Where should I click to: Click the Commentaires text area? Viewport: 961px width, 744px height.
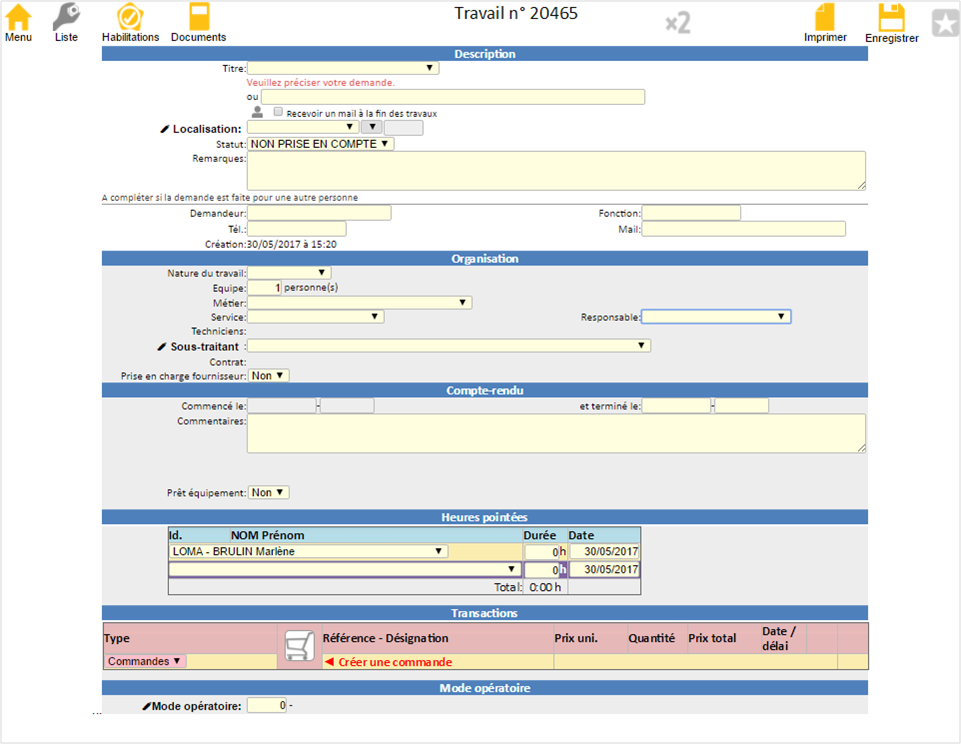pos(556,434)
